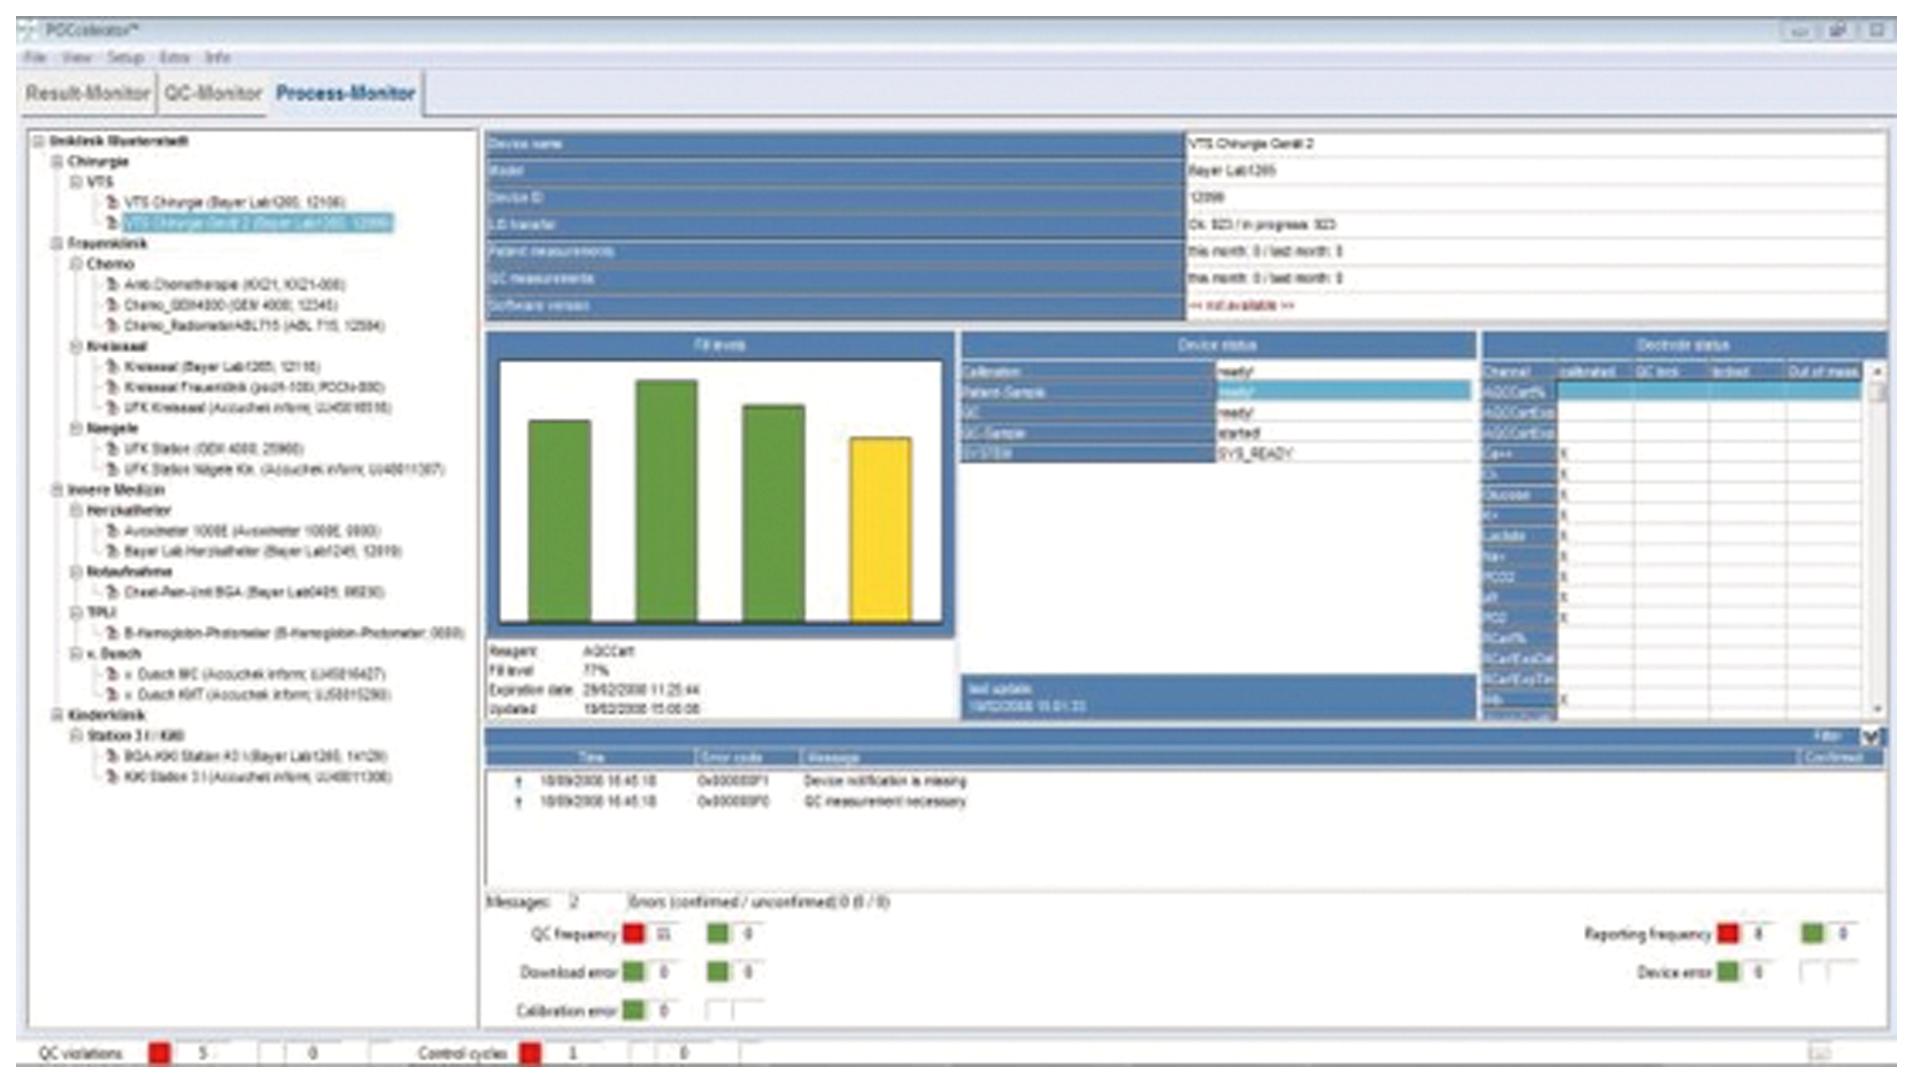Switch to the Result-Monitor tab
The height and width of the screenshot is (1080, 1920).
click(88, 93)
